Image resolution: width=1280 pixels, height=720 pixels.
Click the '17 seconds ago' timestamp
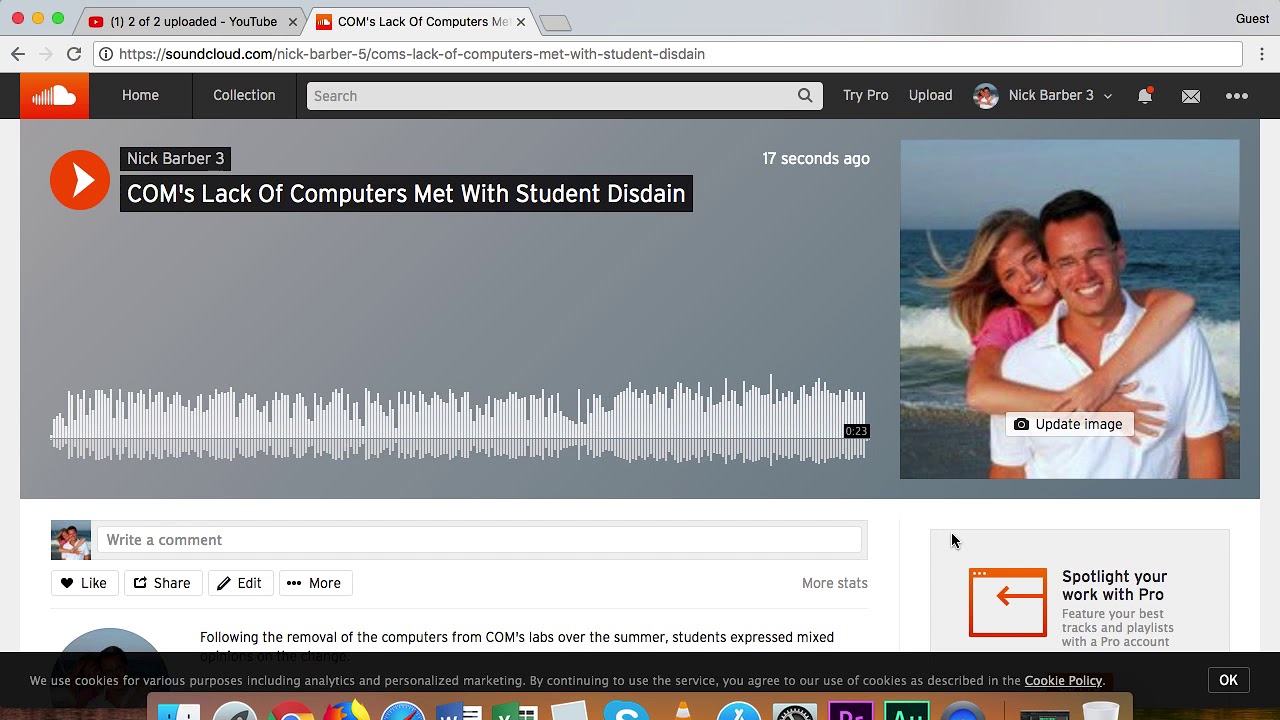click(x=816, y=159)
